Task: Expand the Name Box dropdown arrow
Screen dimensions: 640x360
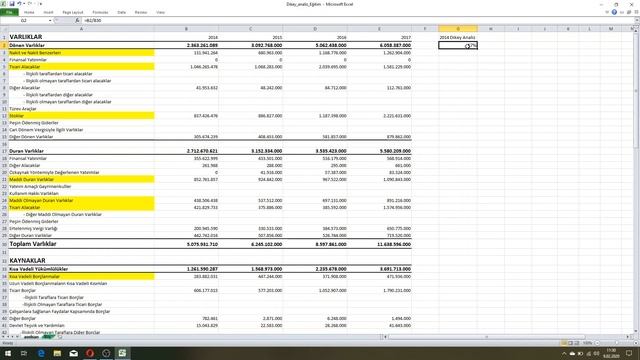Action: (x=50, y=20)
